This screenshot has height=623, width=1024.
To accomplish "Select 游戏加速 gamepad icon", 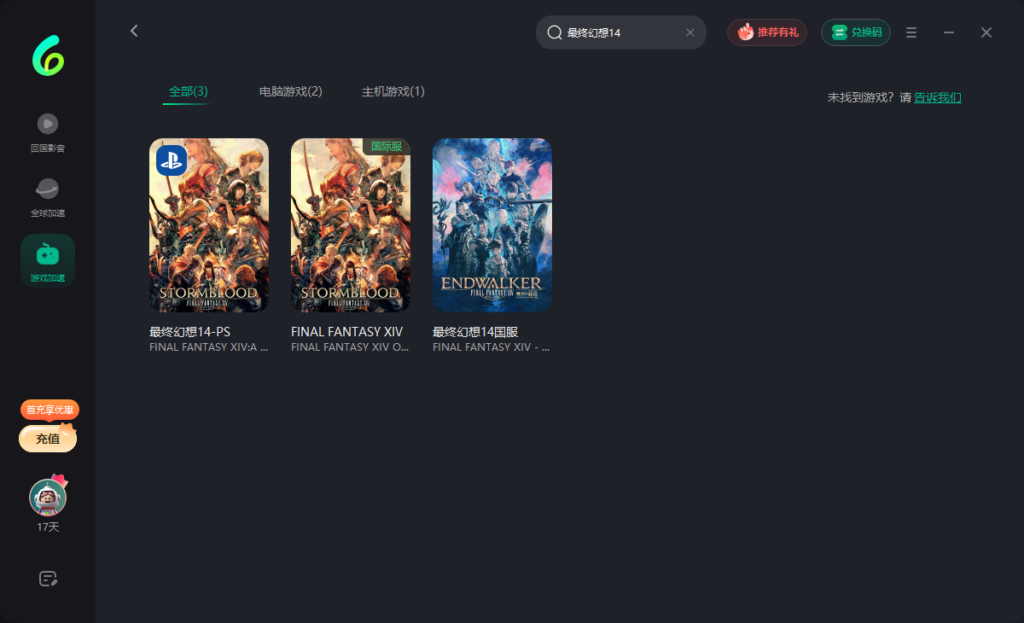I will 47,255.
